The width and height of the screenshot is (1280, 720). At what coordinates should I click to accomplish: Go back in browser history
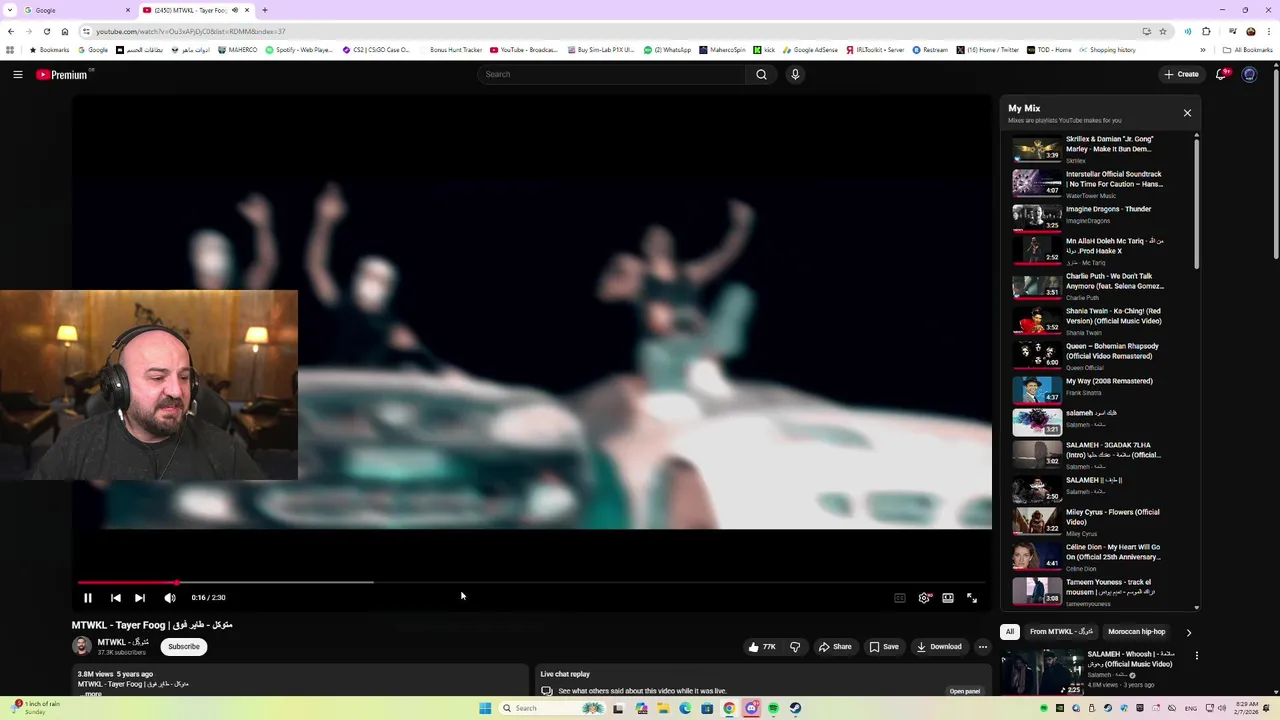click(x=11, y=31)
